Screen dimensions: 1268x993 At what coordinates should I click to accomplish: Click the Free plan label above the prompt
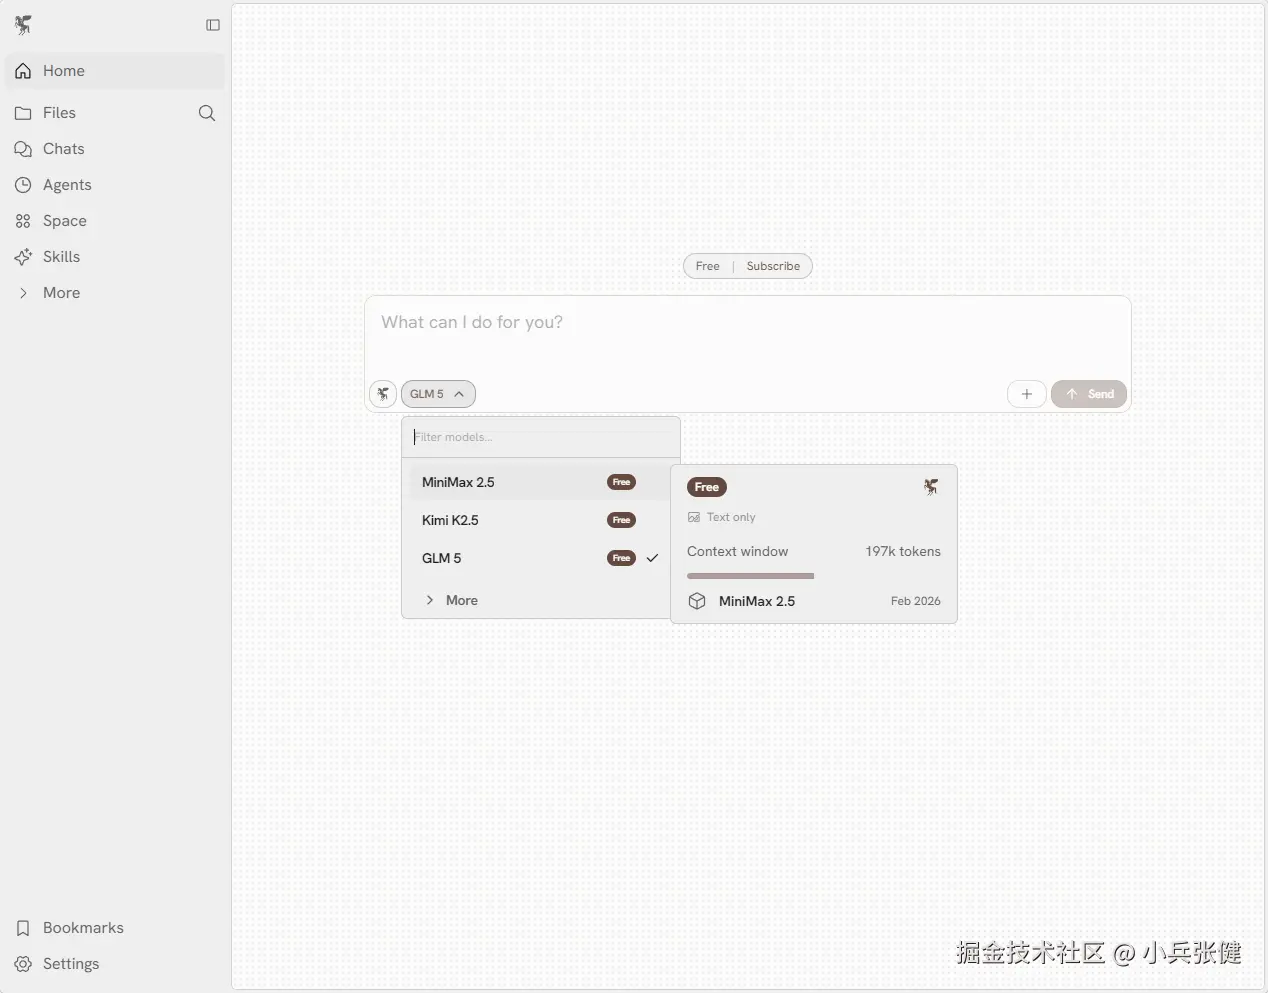pyautogui.click(x=708, y=266)
